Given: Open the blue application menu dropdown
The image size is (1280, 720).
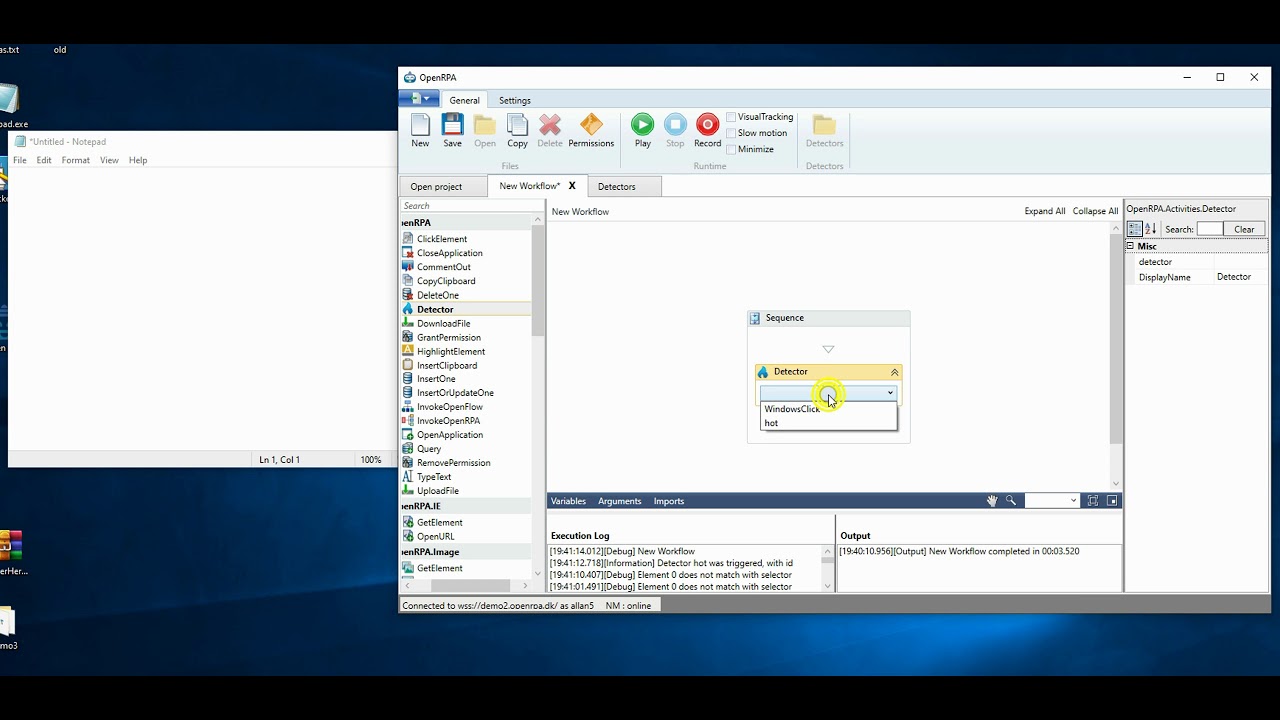Looking at the screenshot, I should tap(419, 99).
